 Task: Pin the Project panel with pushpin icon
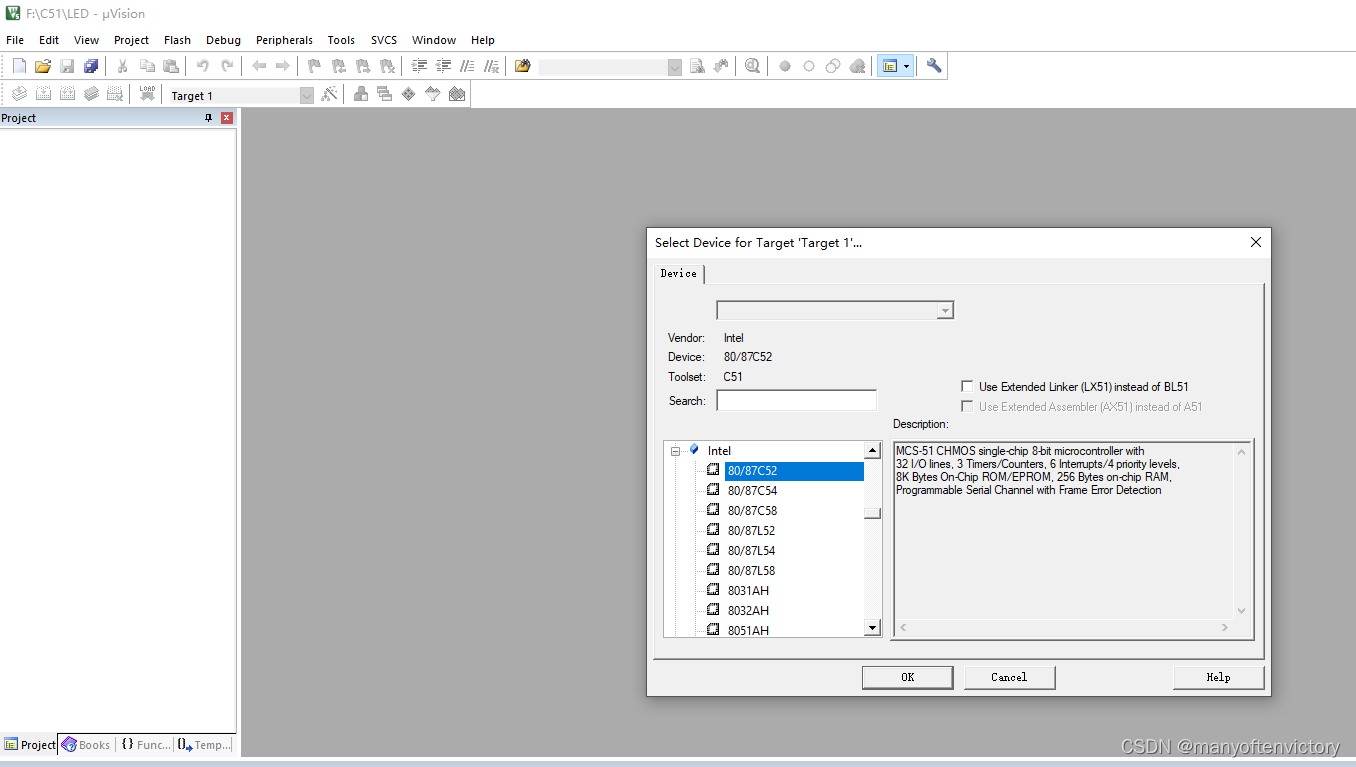point(209,118)
